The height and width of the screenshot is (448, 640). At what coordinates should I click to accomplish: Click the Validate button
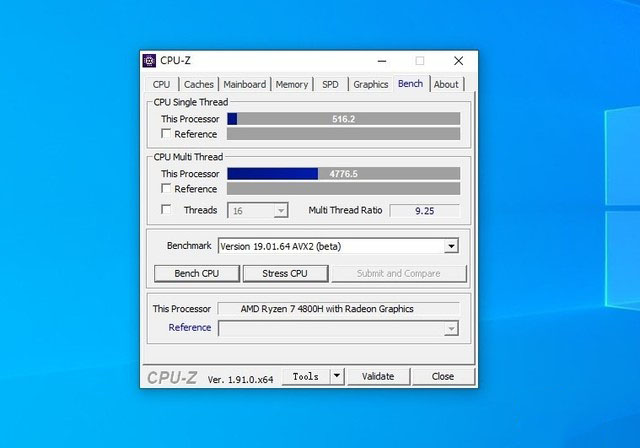(378, 376)
